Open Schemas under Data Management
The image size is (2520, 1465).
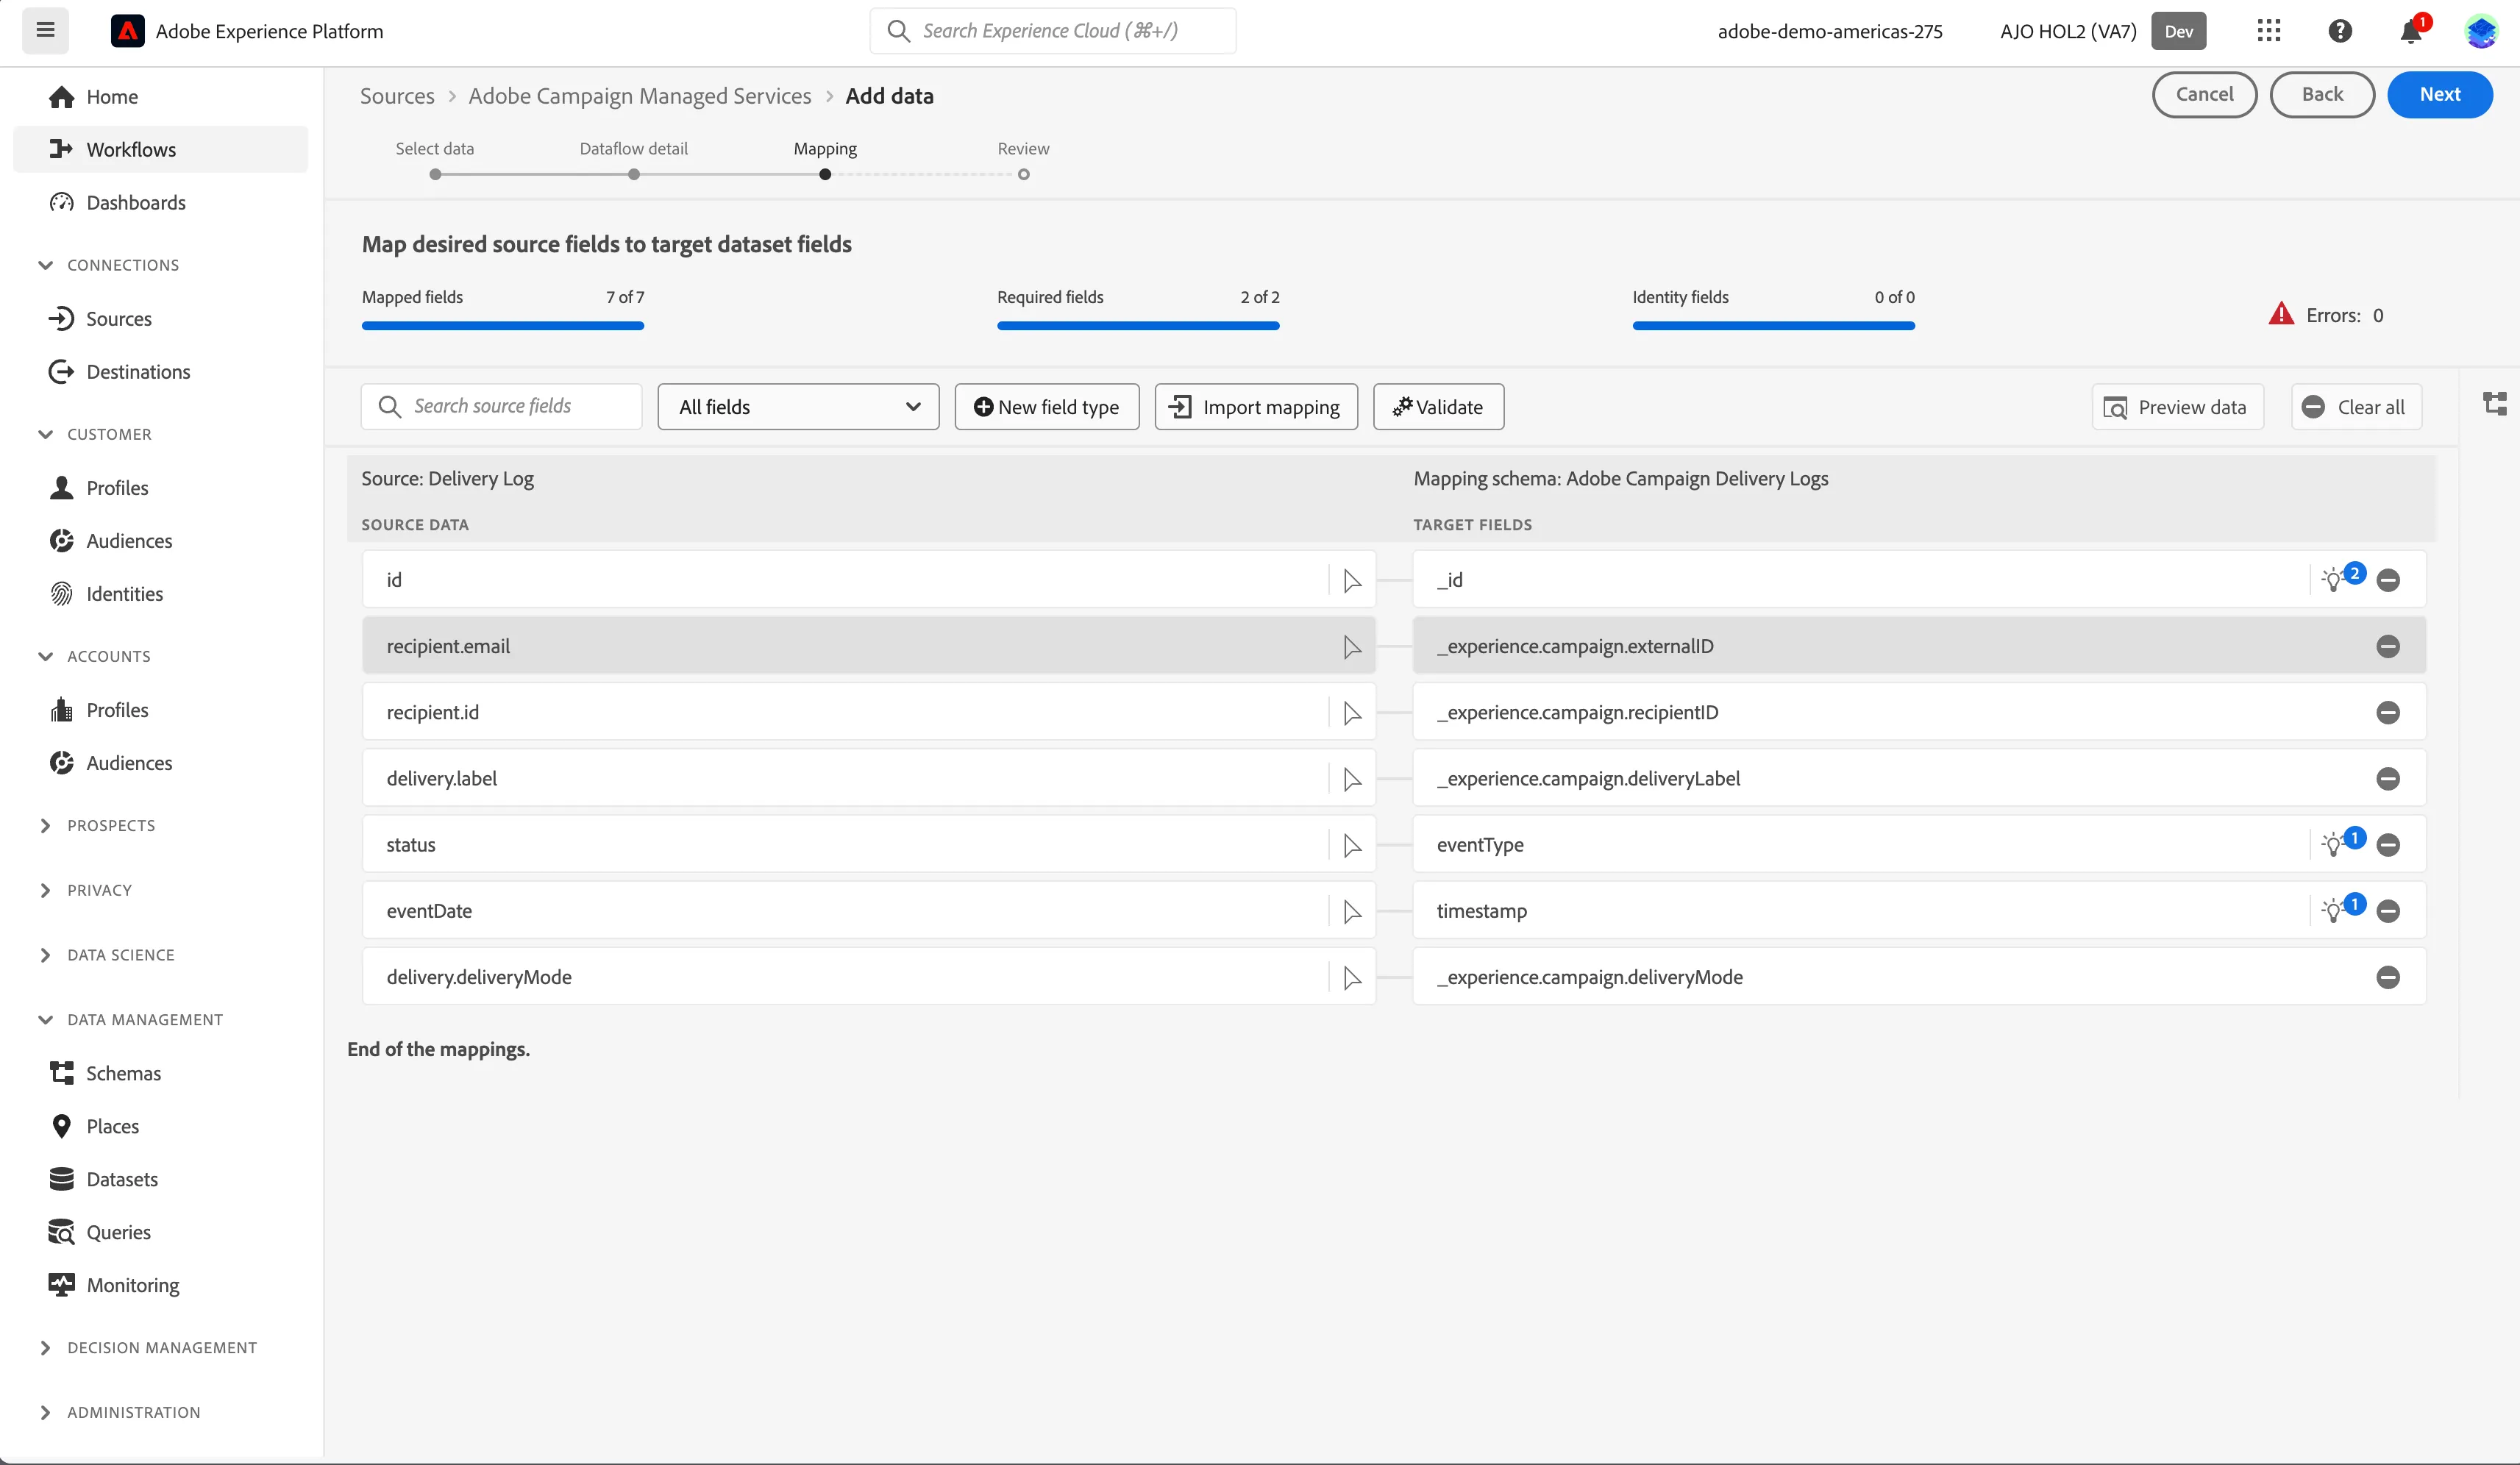coord(123,1073)
